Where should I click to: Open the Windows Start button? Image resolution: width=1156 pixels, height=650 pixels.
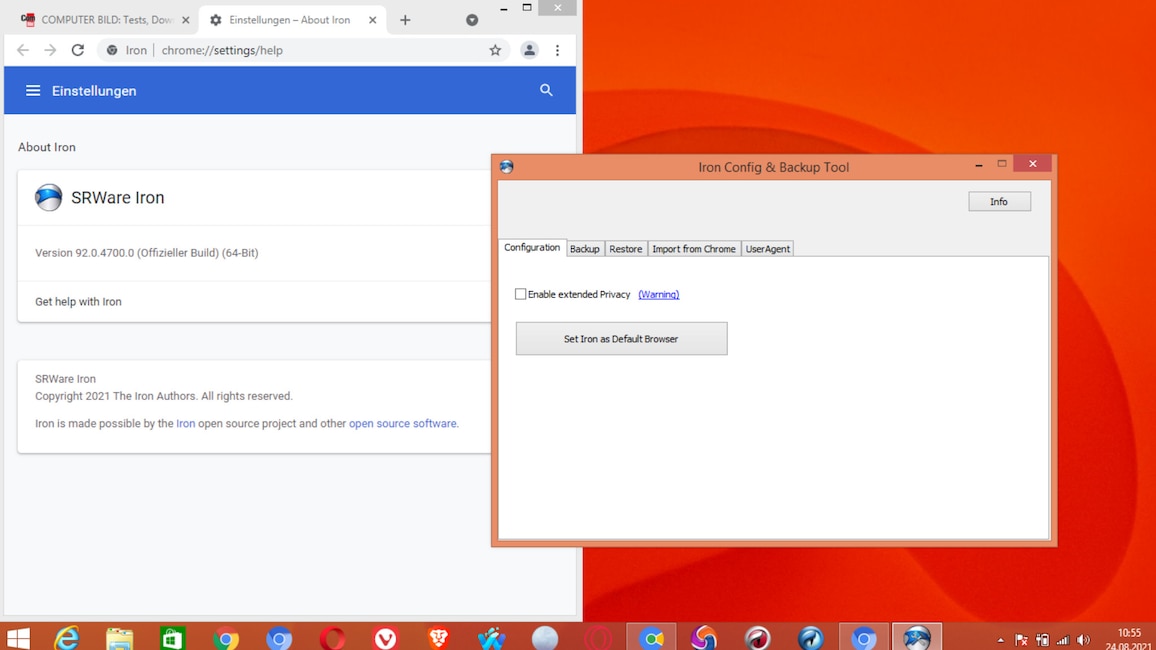(x=18, y=637)
